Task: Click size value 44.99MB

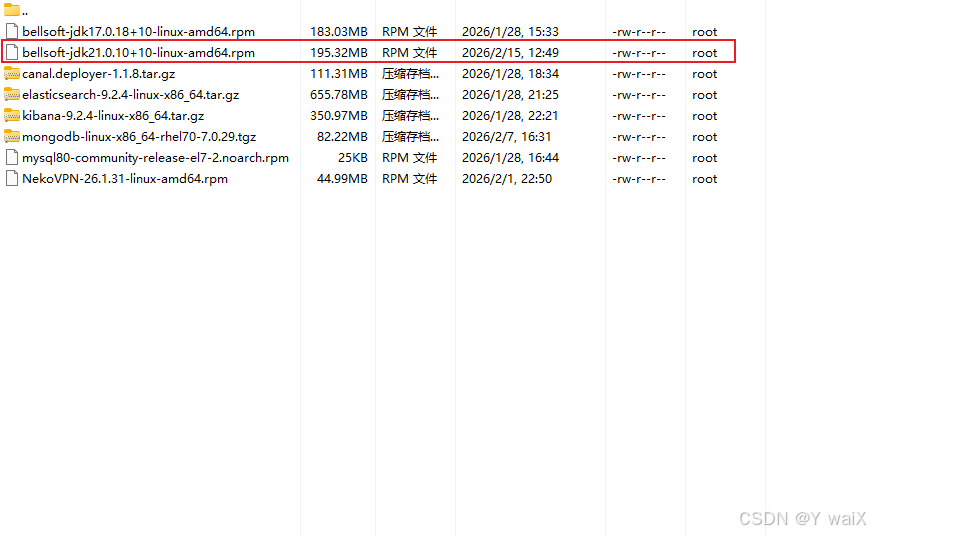Action: pos(342,179)
